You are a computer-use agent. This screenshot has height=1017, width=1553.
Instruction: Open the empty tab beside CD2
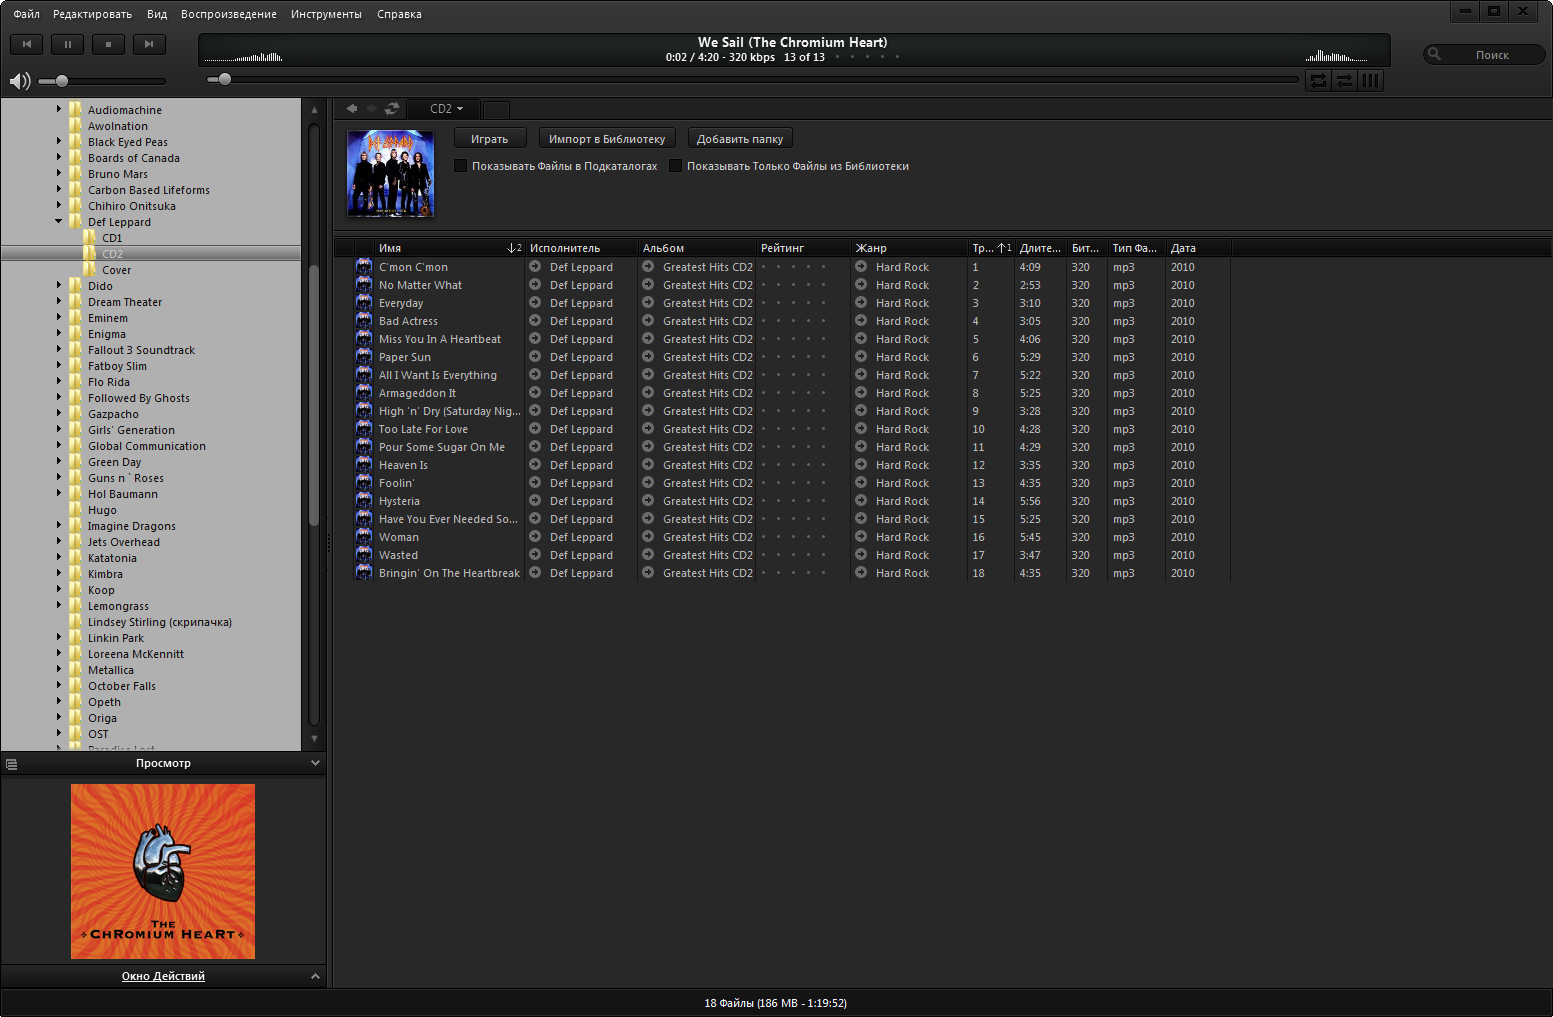click(x=496, y=109)
